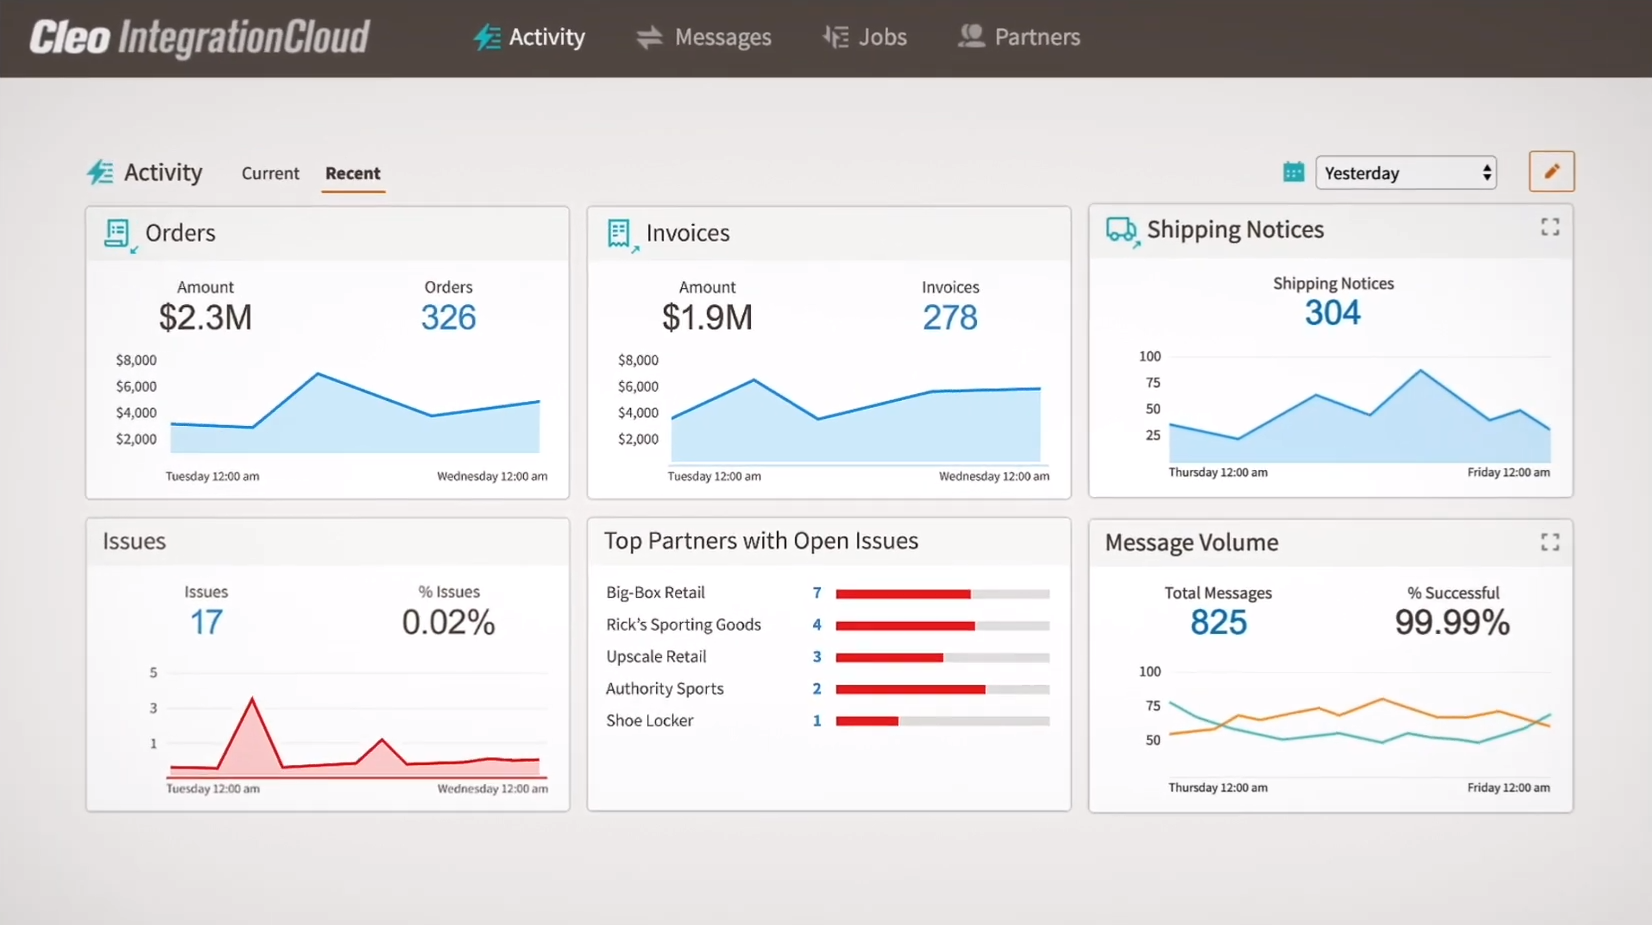
Task: Click Authority Sports issue count 2
Action: point(817,689)
